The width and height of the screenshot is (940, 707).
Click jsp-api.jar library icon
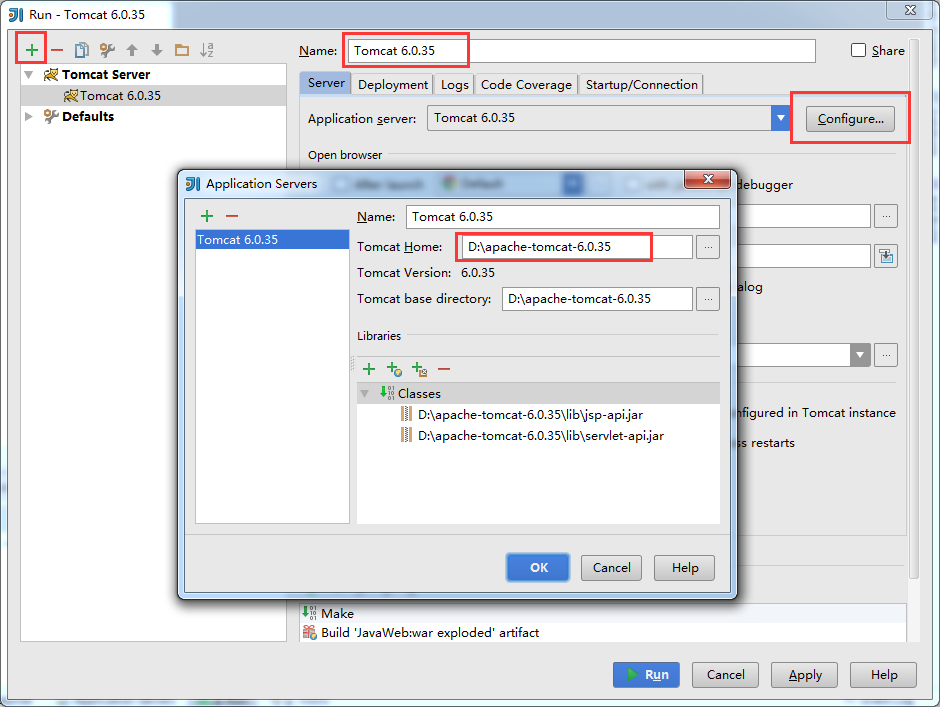tap(406, 414)
